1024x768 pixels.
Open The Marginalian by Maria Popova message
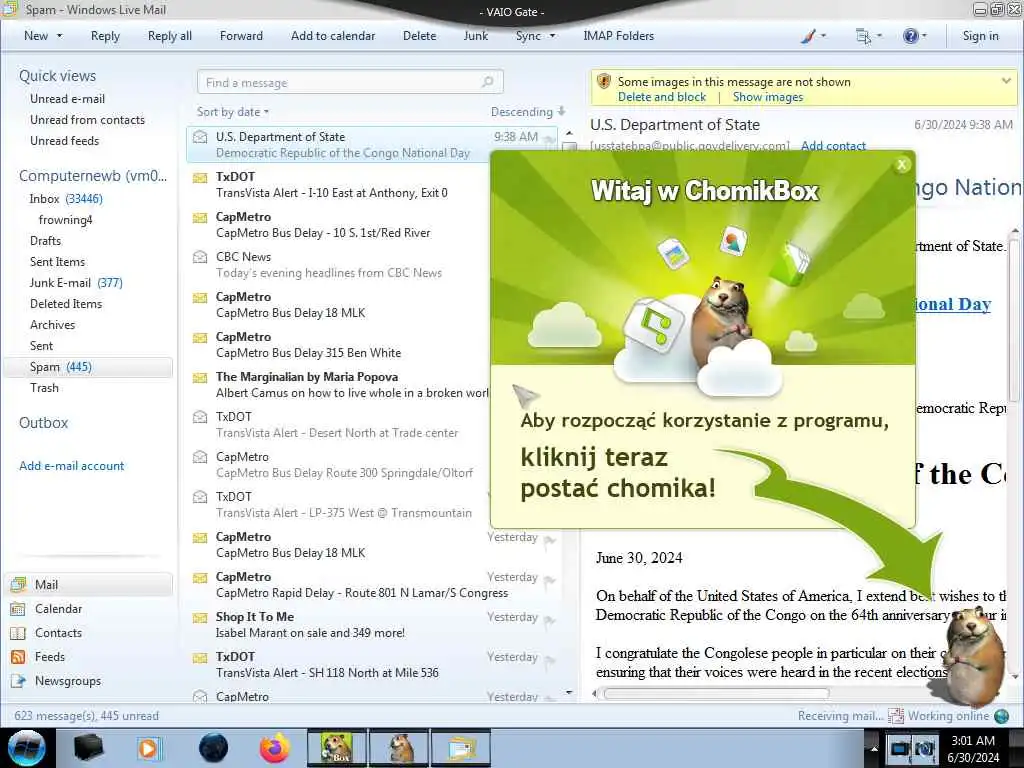coord(338,385)
